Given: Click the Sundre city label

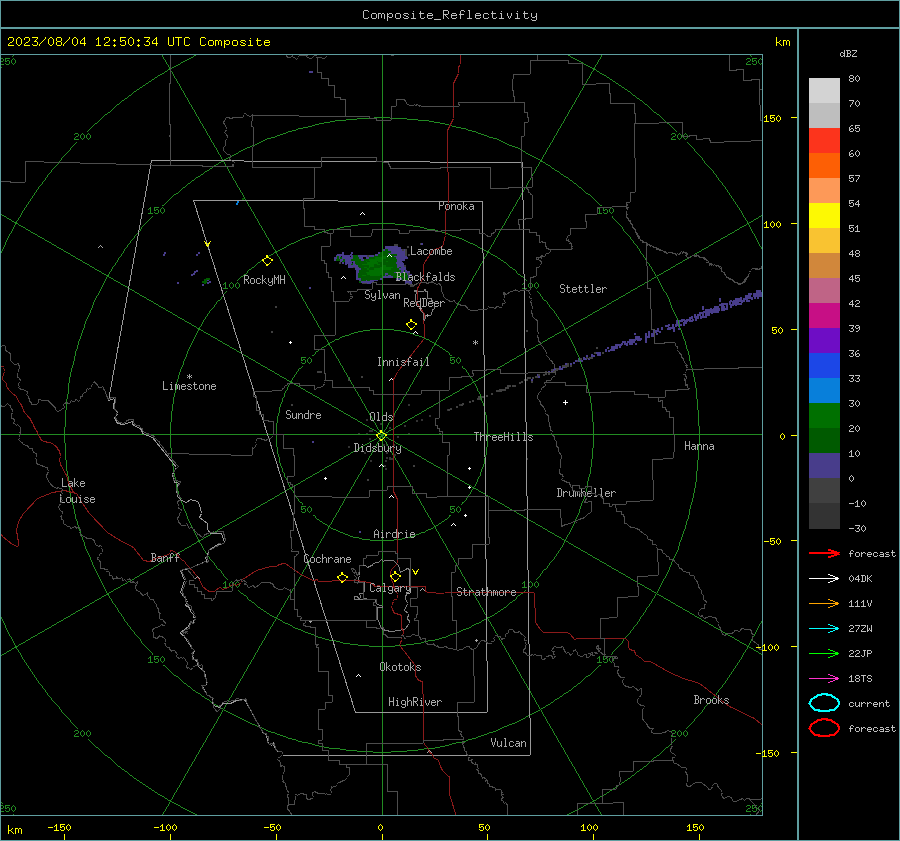Looking at the screenshot, I should [x=303, y=414].
